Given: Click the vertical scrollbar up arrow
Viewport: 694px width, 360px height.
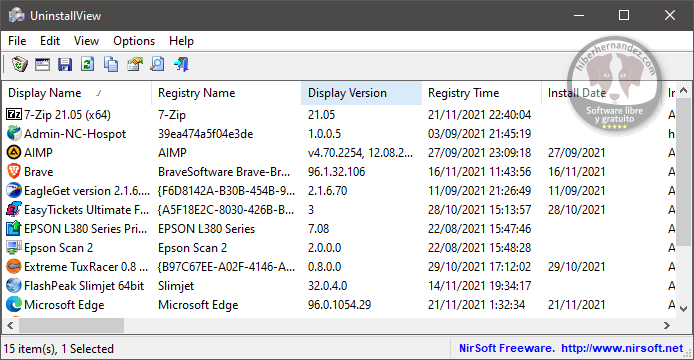Looking at the screenshot, I should (x=683, y=91).
